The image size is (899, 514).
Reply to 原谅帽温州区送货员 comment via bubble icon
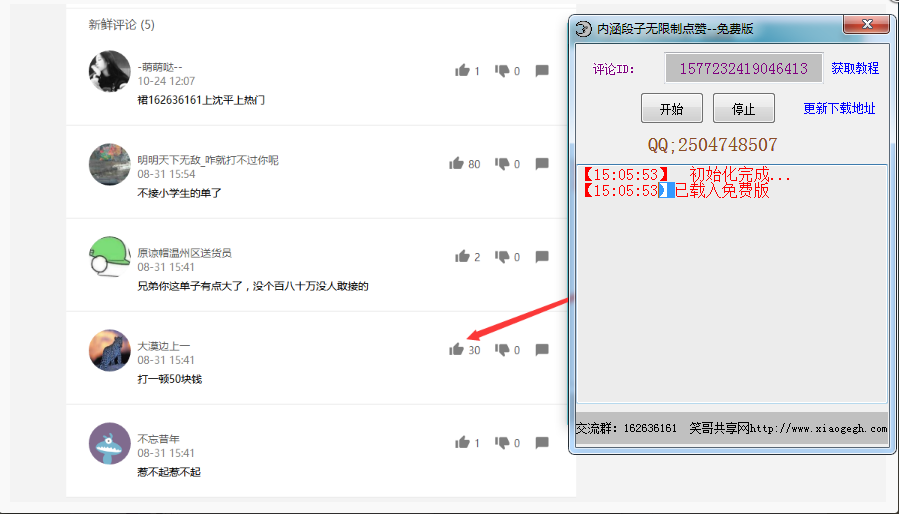click(542, 257)
